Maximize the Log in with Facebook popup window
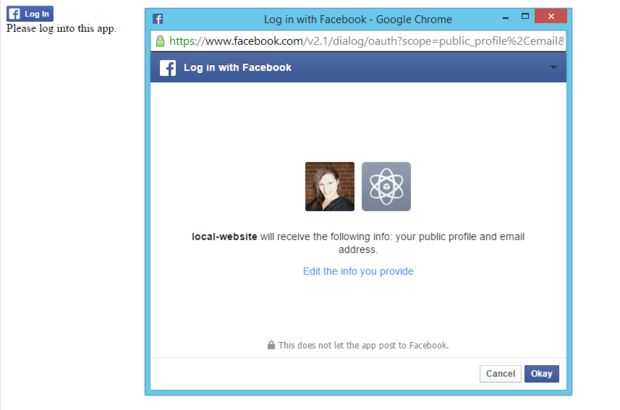This screenshot has width=620, height=410. [525, 16]
